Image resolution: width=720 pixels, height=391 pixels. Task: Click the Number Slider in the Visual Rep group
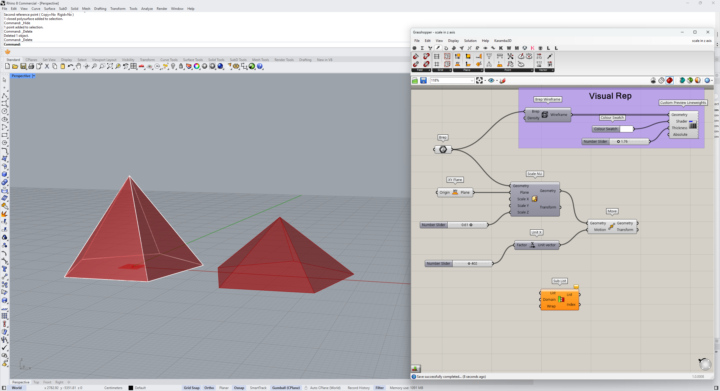pos(616,141)
